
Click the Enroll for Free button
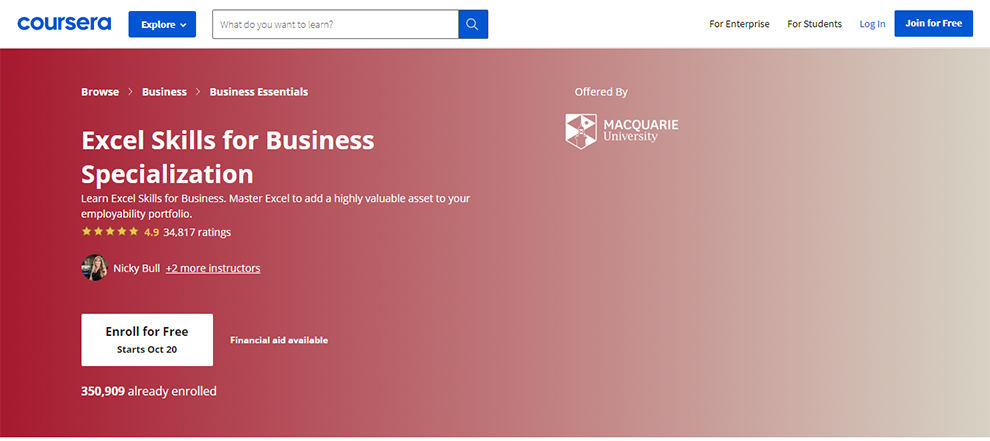pyautogui.click(x=147, y=339)
